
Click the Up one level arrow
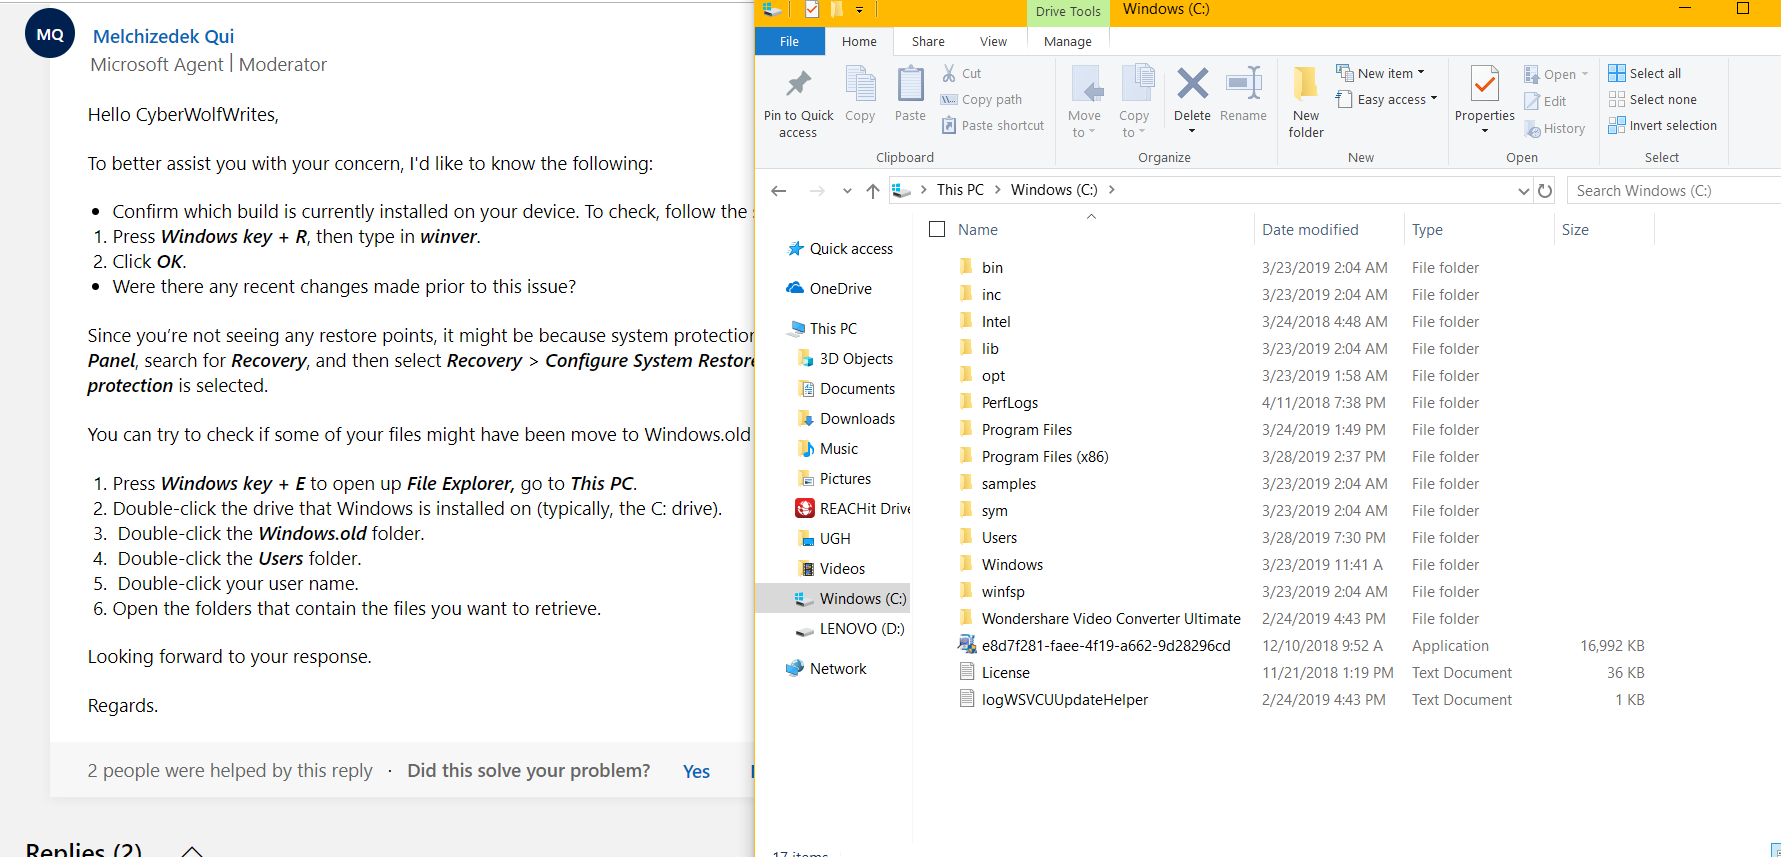(x=873, y=190)
